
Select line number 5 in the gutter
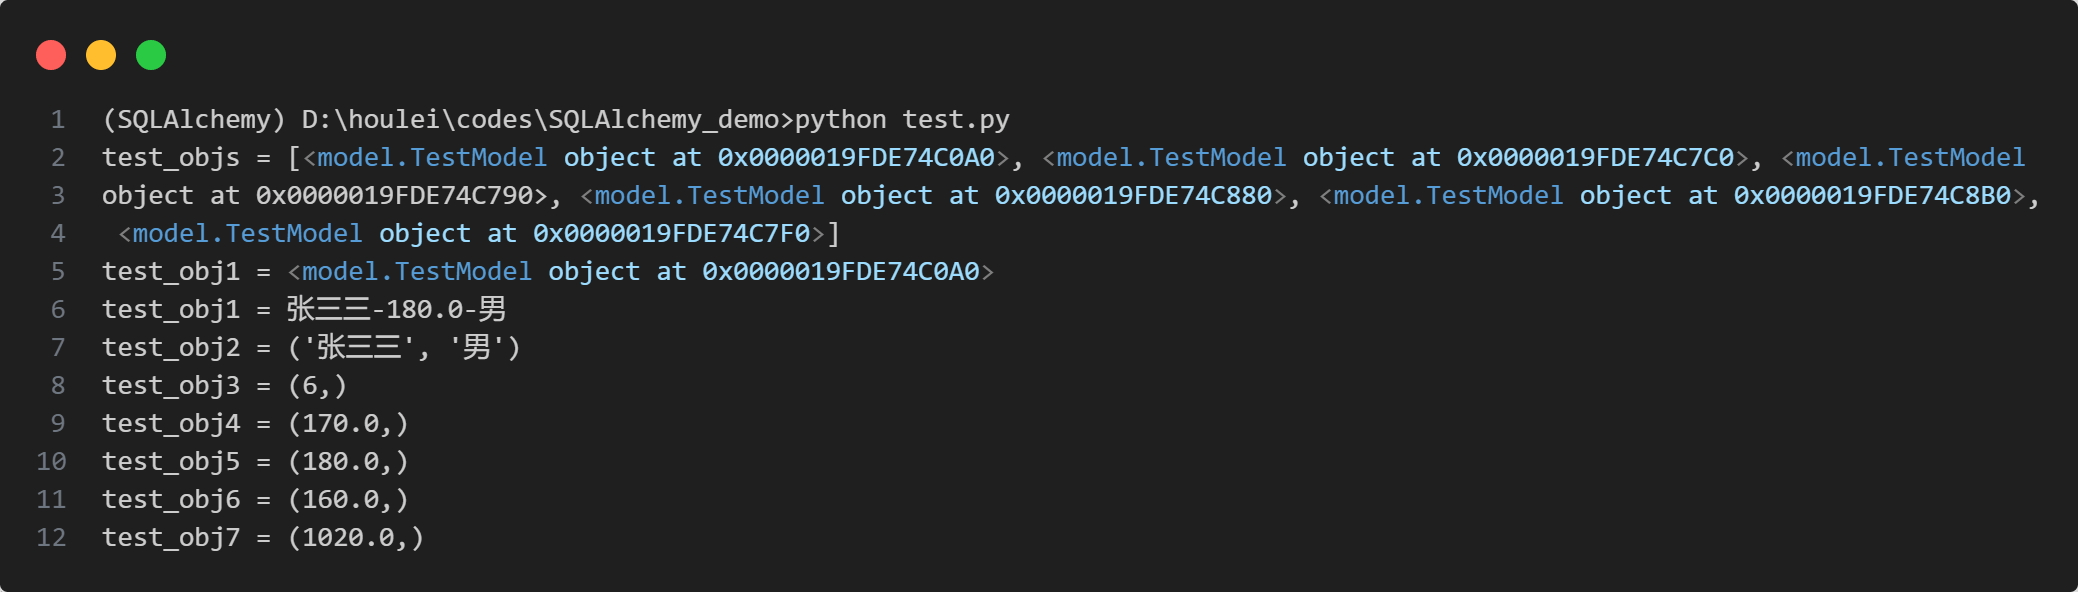(58, 272)
